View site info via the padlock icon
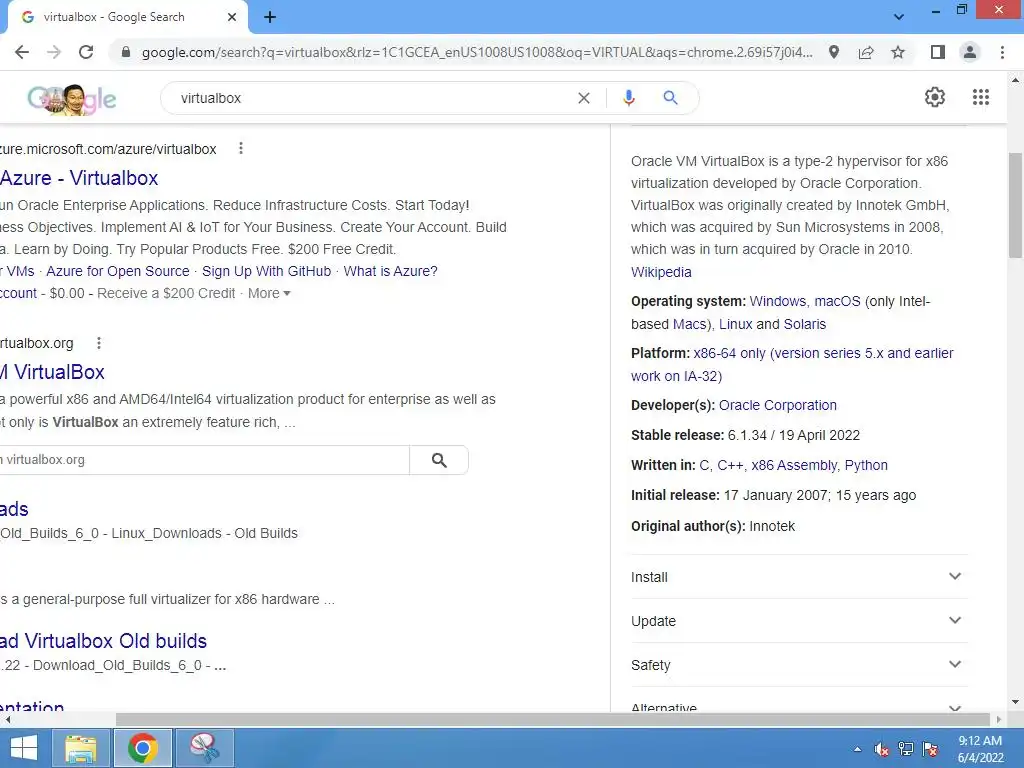 pyautogui.click(x=126, y=52)
